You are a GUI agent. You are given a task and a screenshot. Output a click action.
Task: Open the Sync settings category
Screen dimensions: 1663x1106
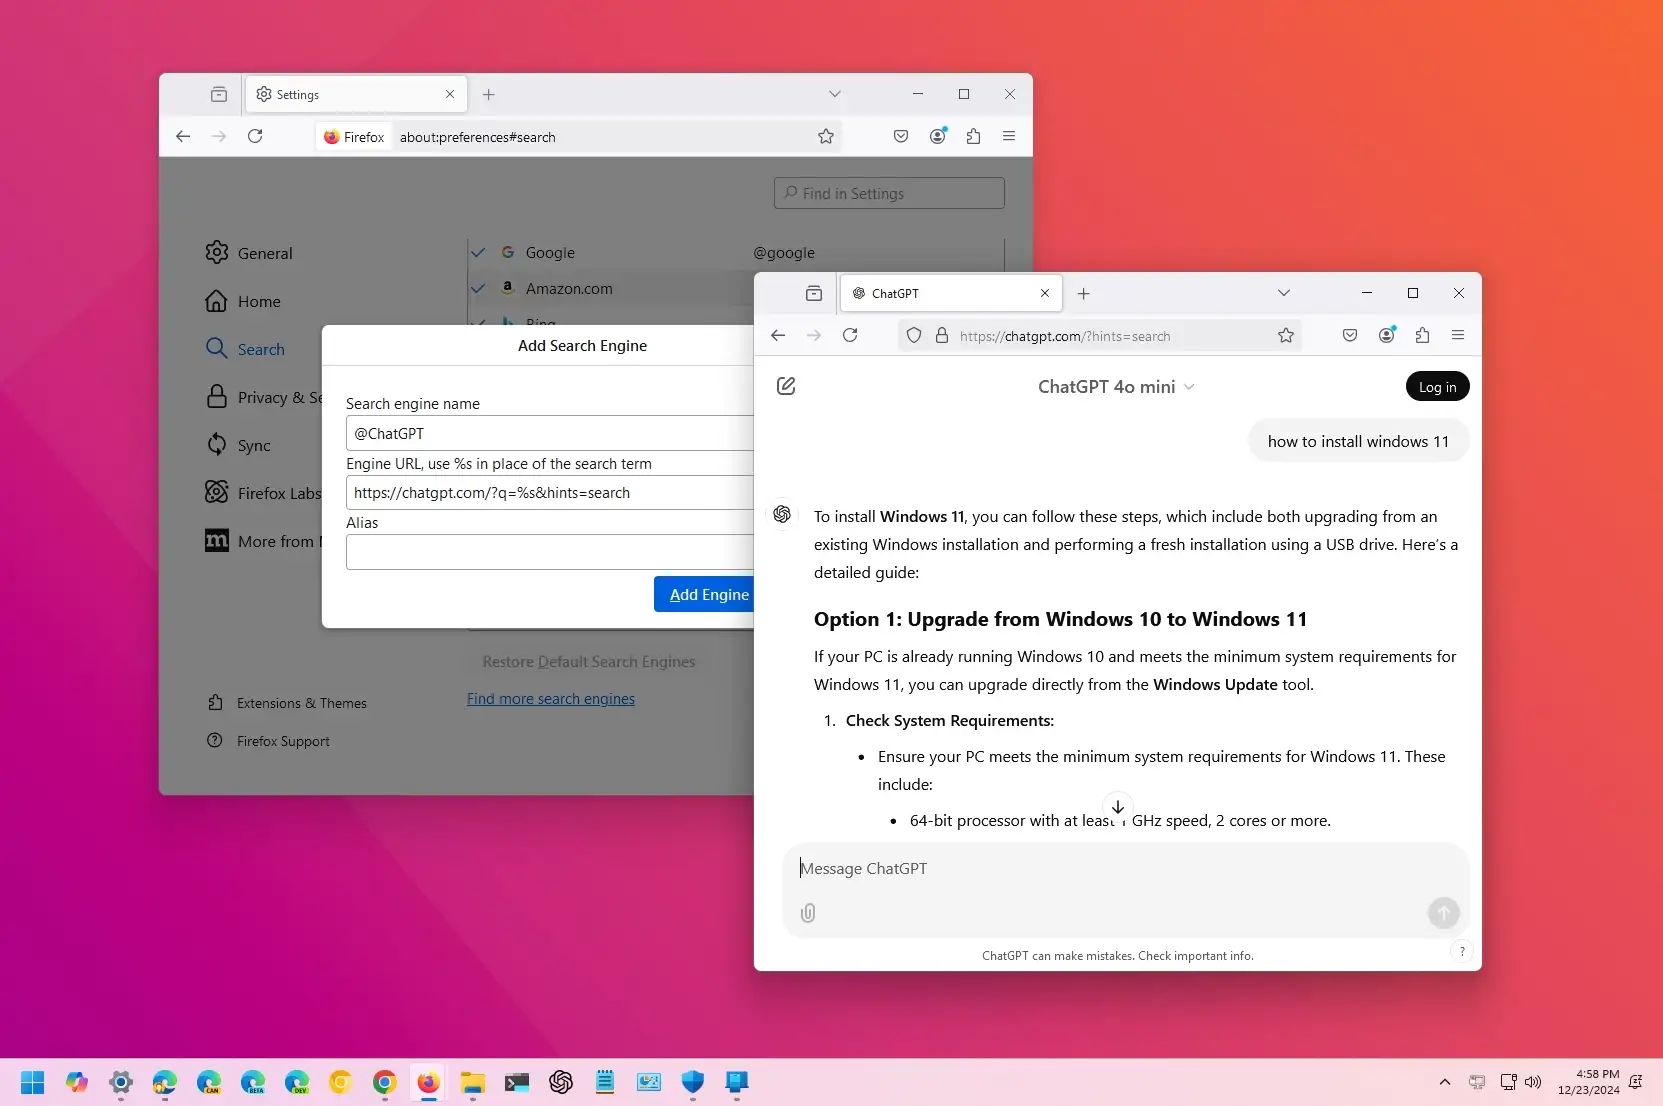tap(238, 445)
